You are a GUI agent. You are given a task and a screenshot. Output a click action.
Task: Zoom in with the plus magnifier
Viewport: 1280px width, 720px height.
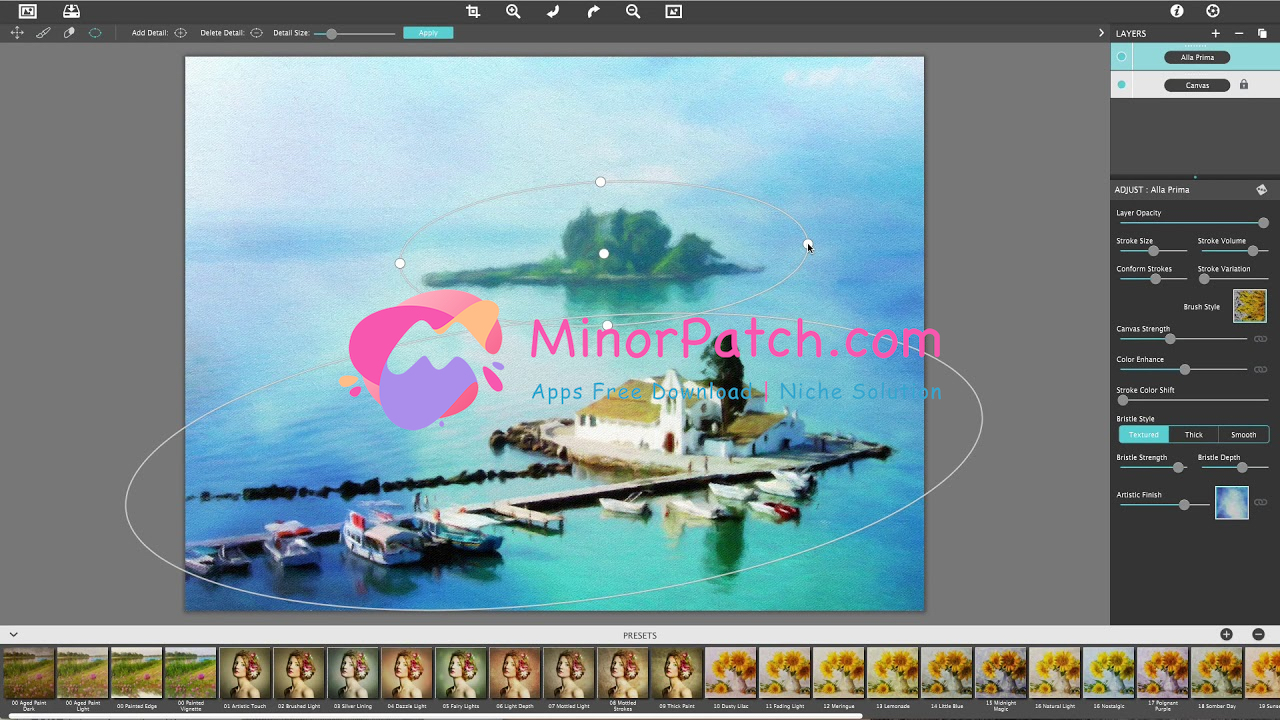[513, 11]
